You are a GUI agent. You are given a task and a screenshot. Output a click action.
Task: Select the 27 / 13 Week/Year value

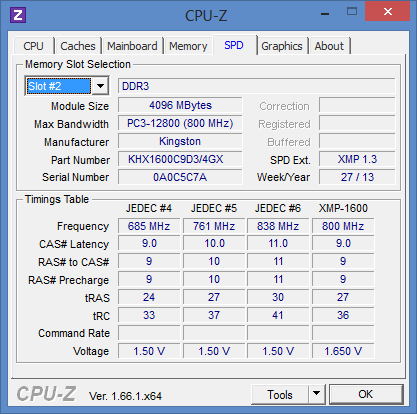click(357, 177)
